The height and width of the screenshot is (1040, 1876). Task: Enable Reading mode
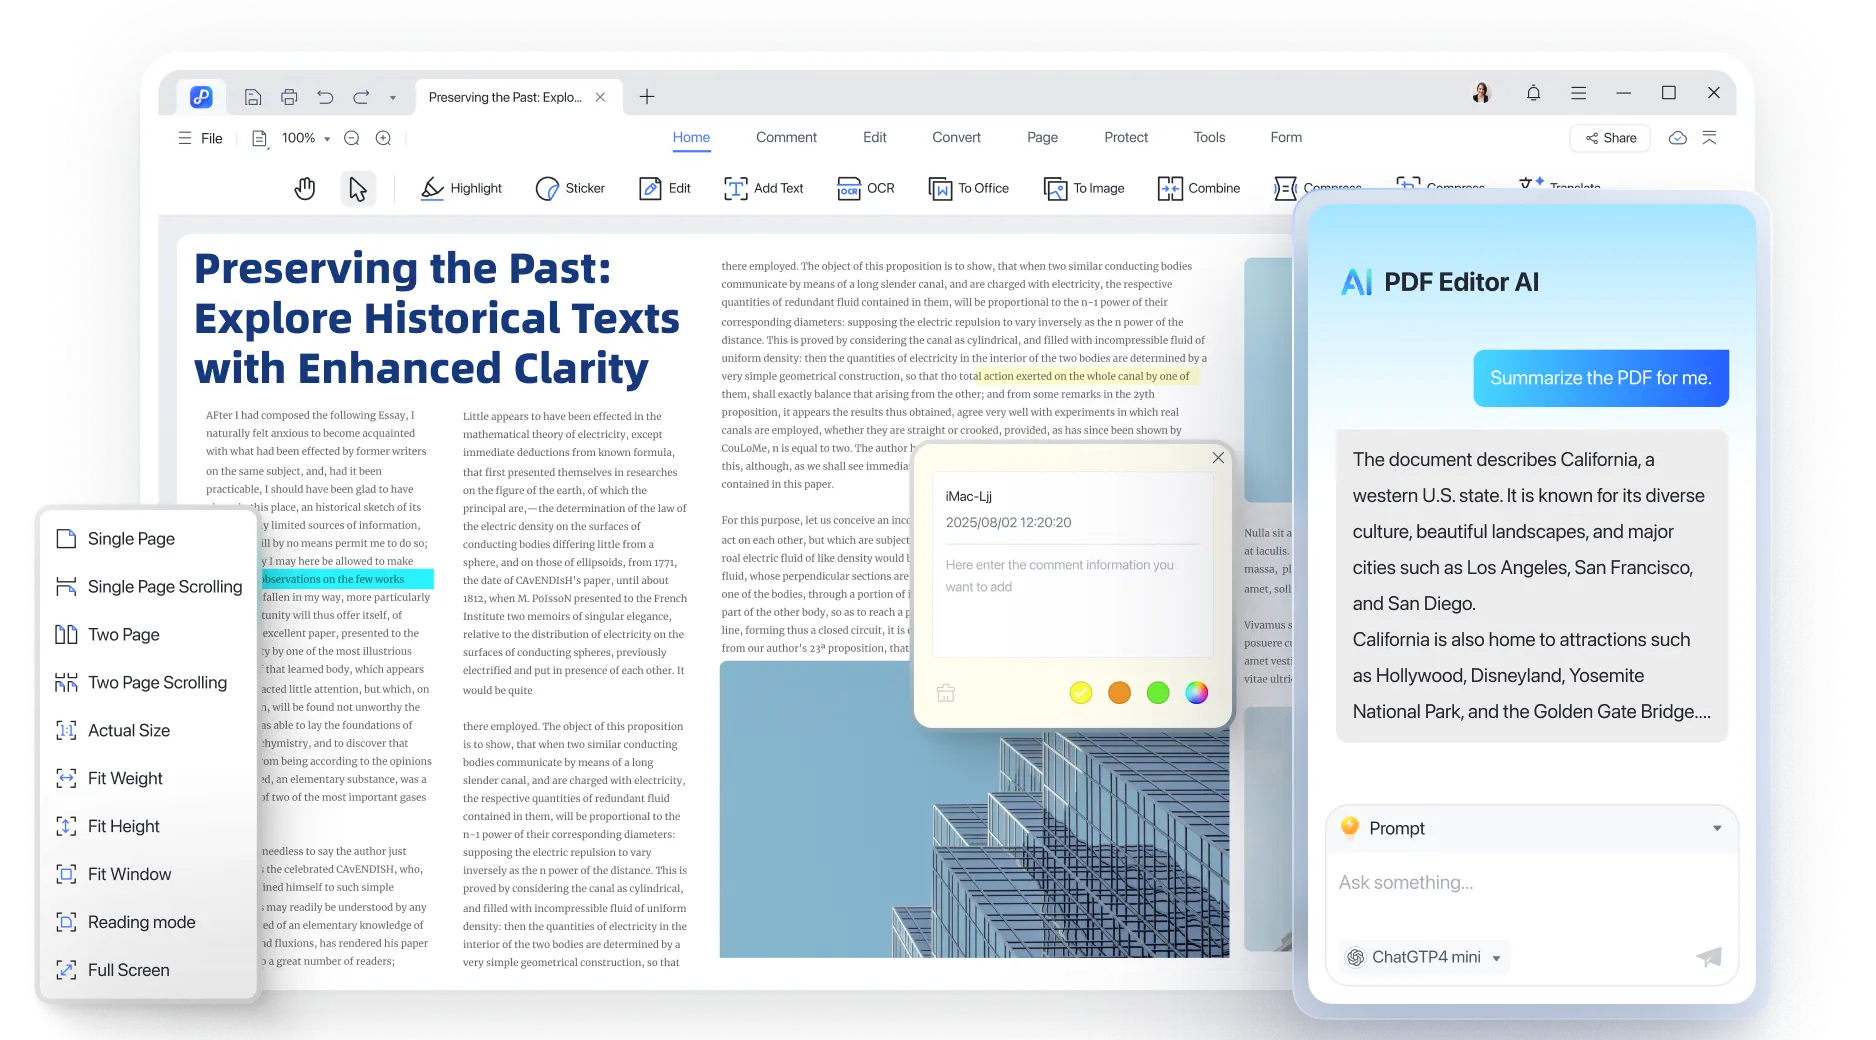pyautogui.click(x=150, y=923)
